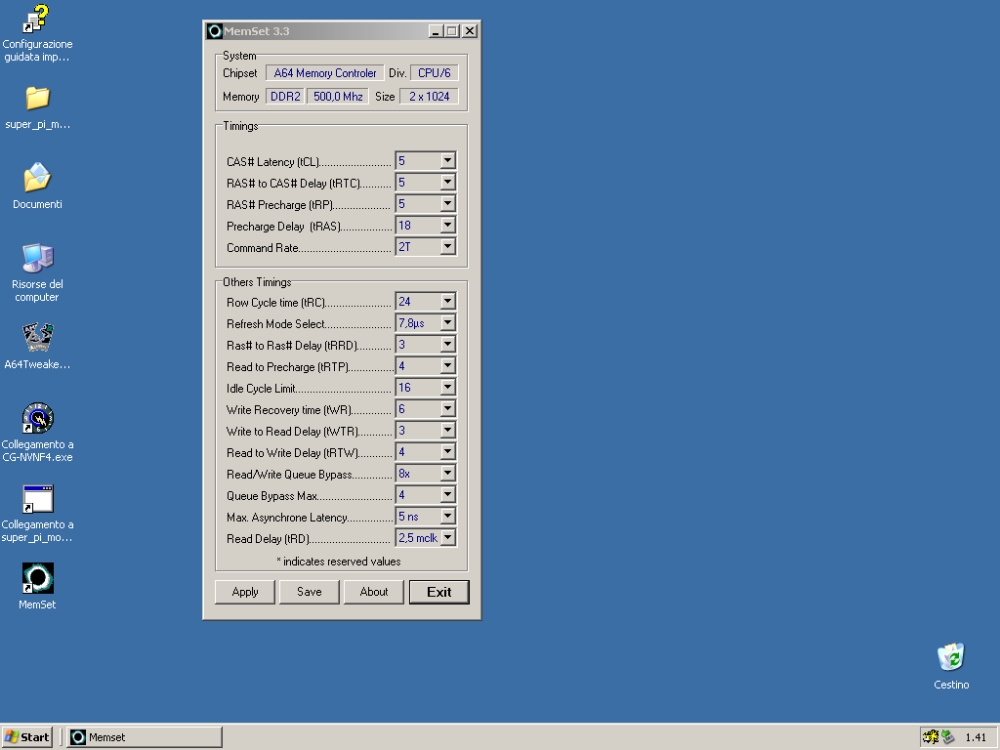Expand the Queue Bypass Max dropdown
Screen dimensions: 1000x750
tap(448, 495)
